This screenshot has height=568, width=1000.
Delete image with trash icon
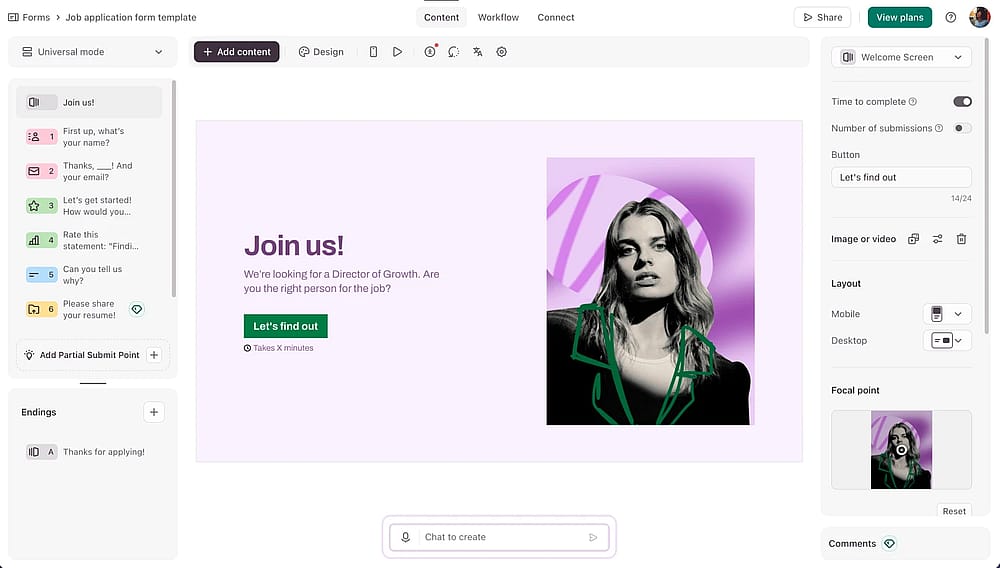pyautogui.click(x=961, y=239)
